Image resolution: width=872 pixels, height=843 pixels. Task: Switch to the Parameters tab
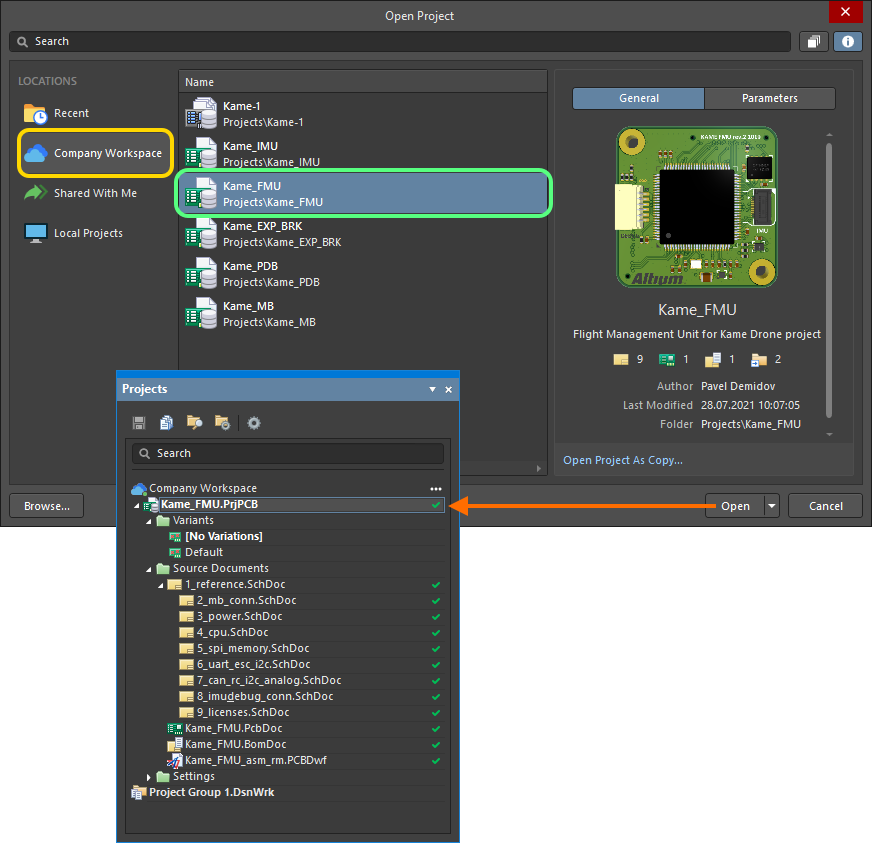pos(769,98)
